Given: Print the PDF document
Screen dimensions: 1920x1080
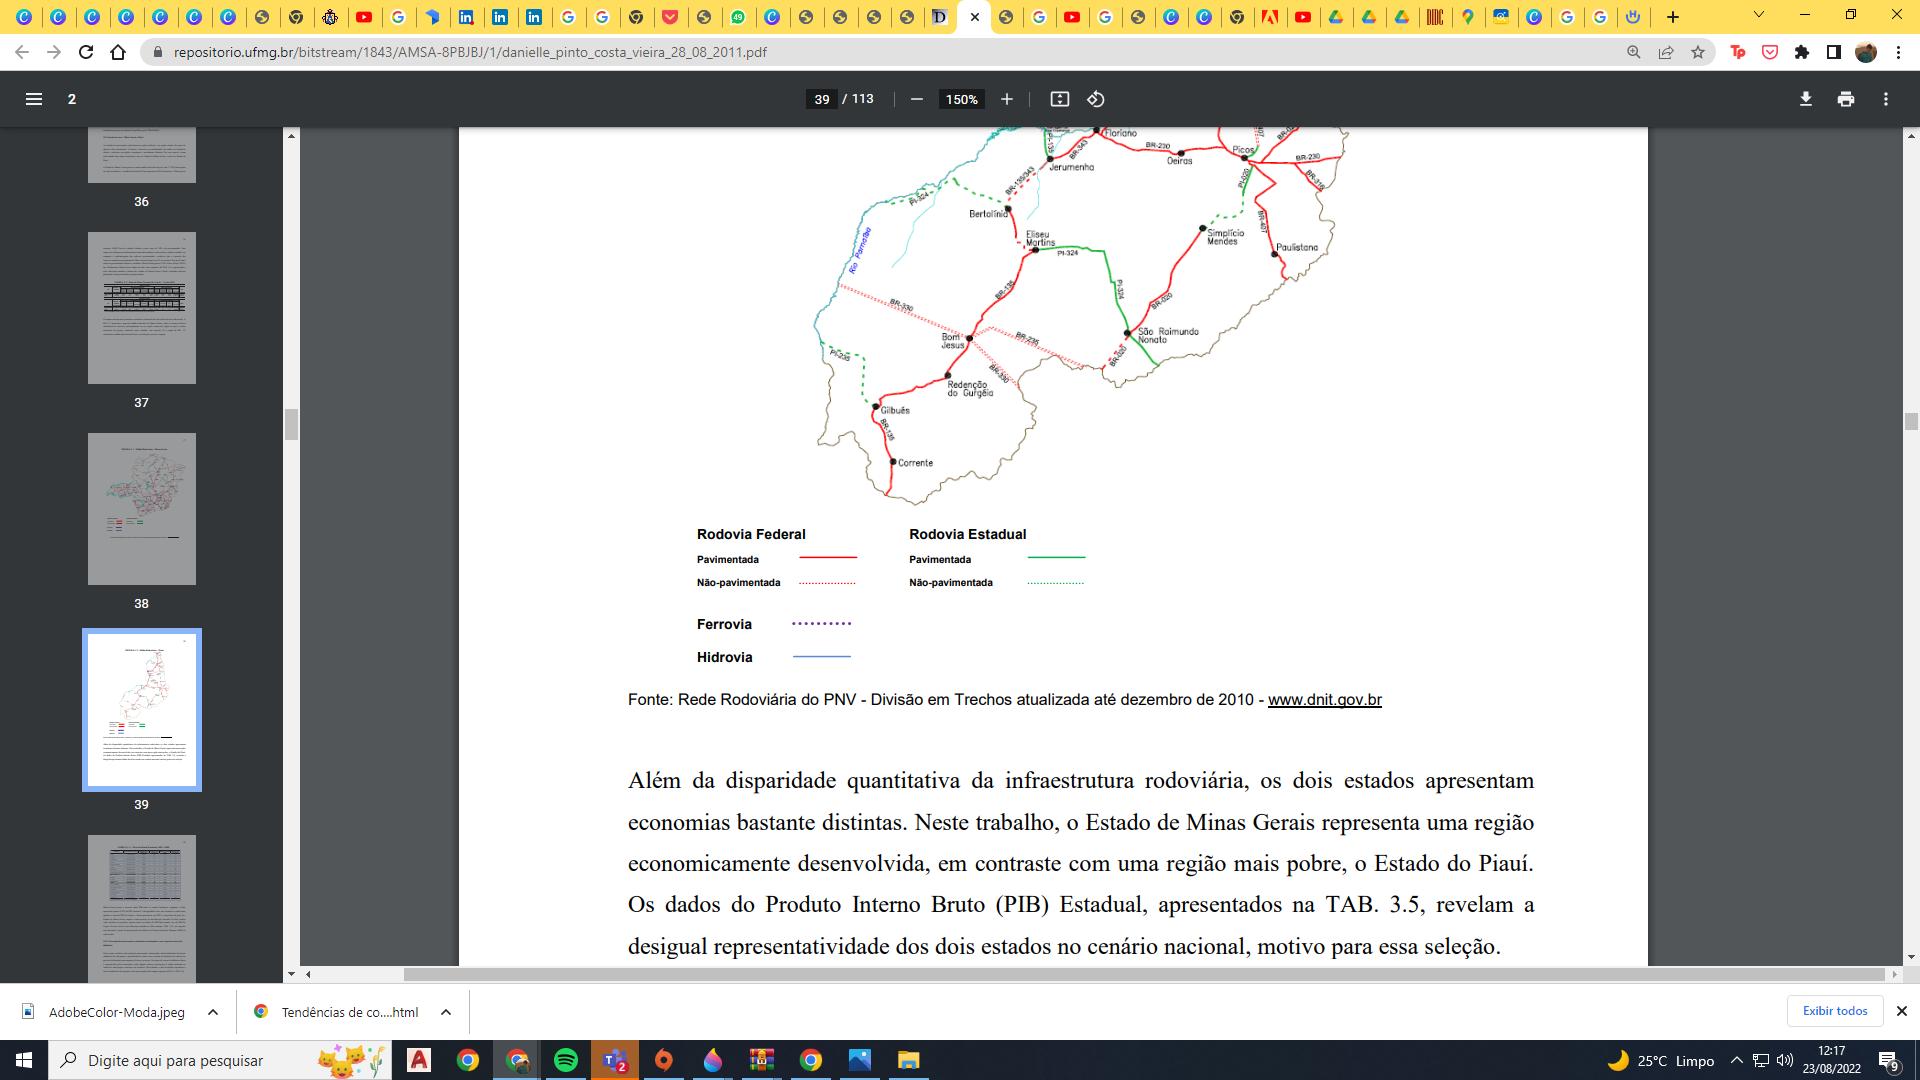Looking at the screenshot, I should pyautogui.click(x=1846, y=99).
